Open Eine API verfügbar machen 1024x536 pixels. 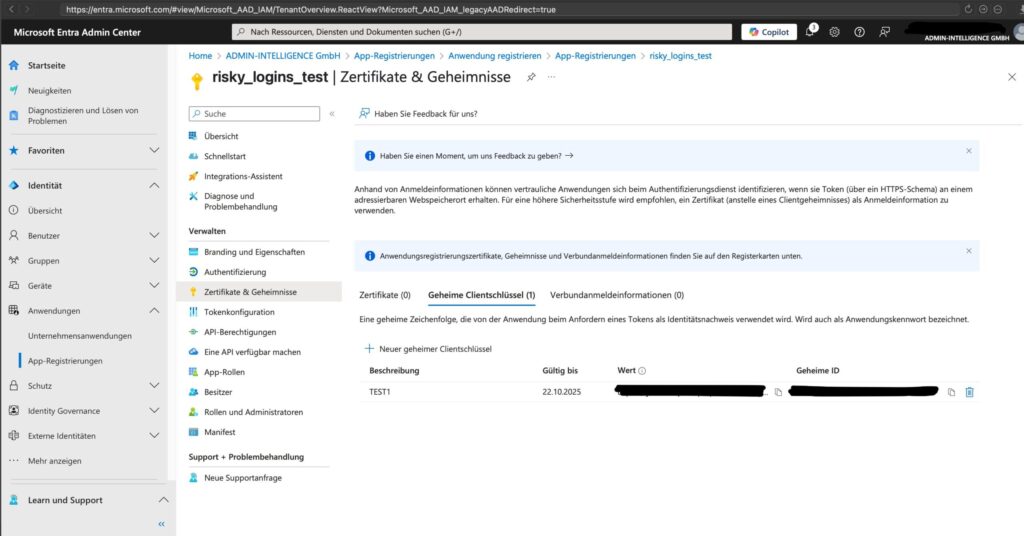(x=252, y=352)
